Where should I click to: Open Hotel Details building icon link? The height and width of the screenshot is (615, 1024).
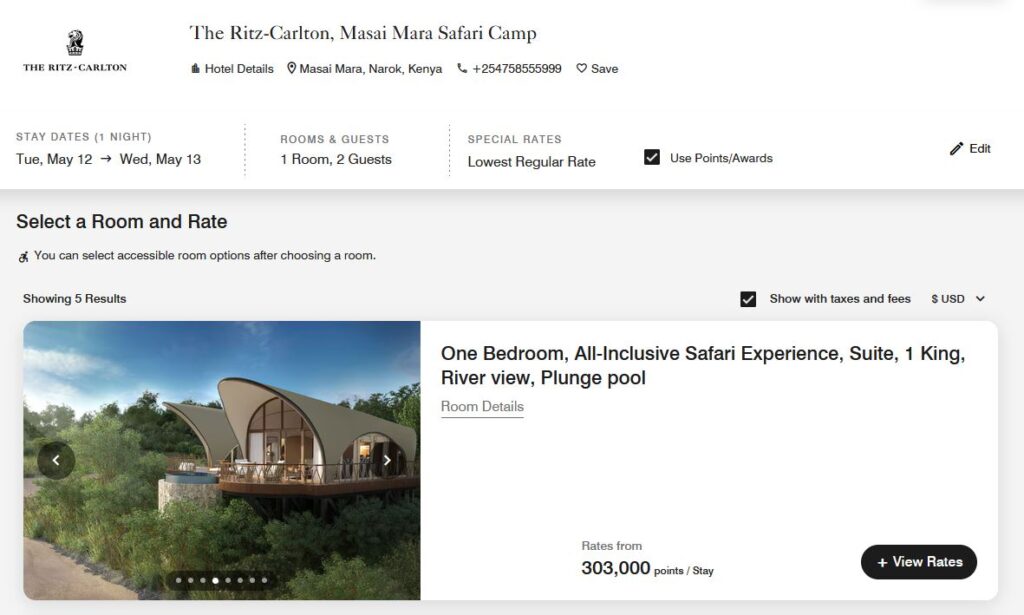tap(196, 69)
